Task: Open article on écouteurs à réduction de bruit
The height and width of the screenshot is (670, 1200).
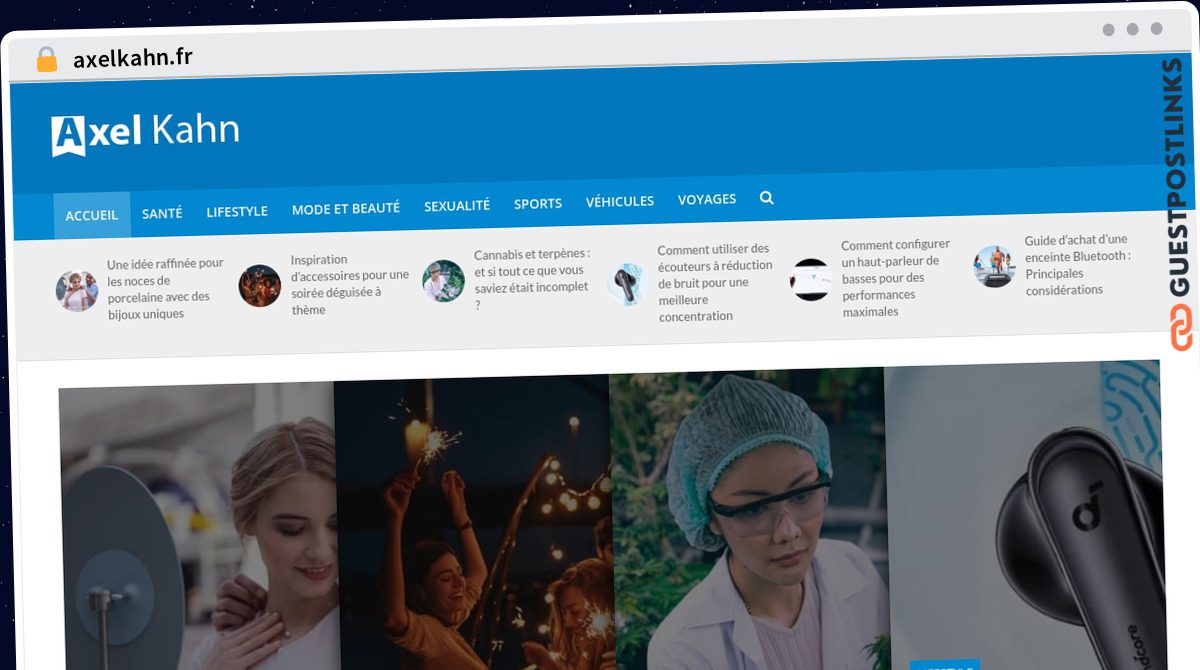Action: click(x=715, y=282)
